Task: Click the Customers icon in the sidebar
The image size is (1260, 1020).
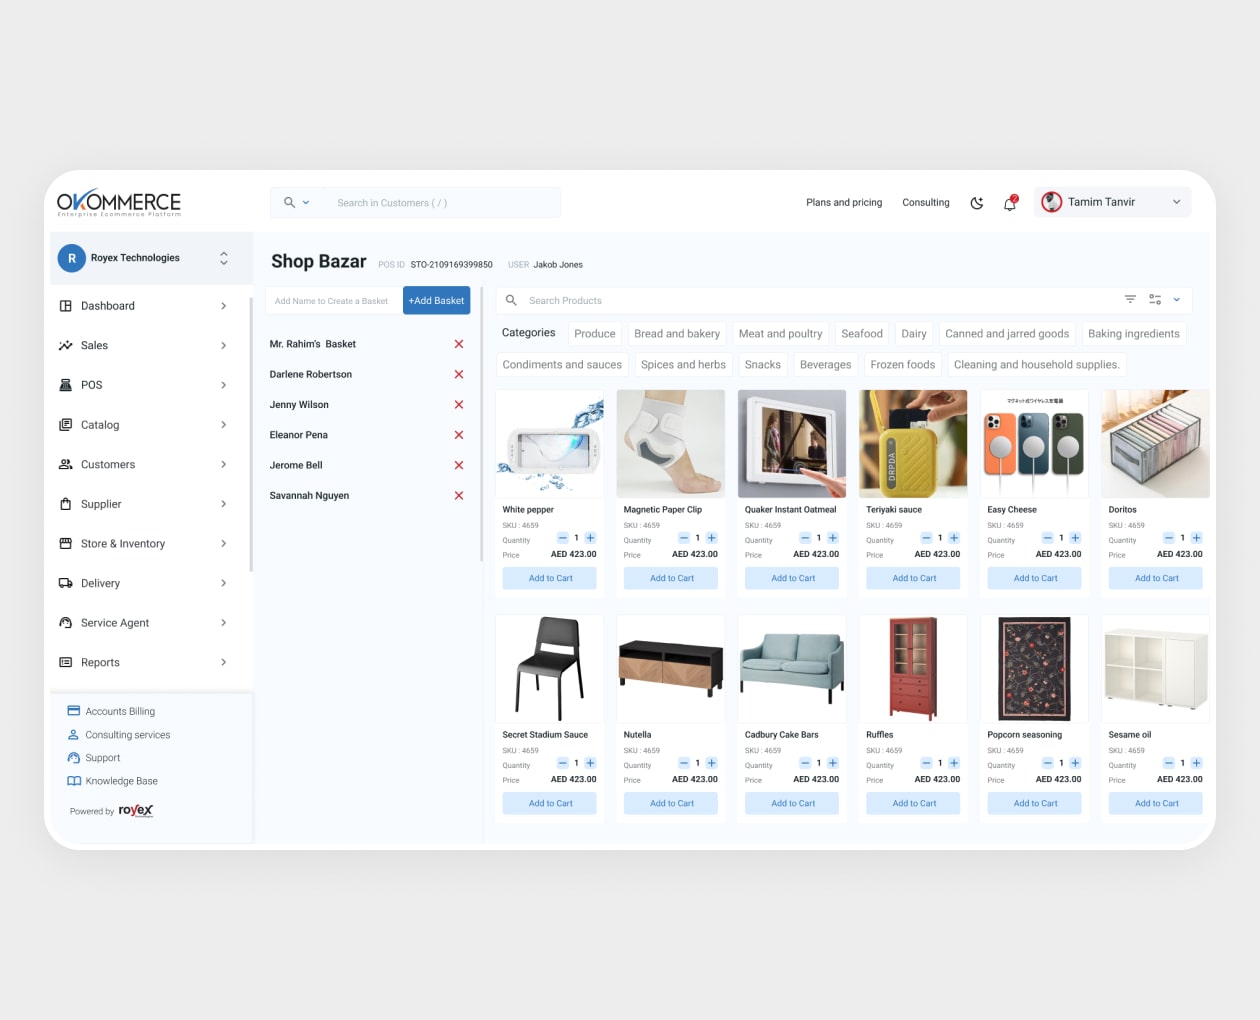Action: 64,464
